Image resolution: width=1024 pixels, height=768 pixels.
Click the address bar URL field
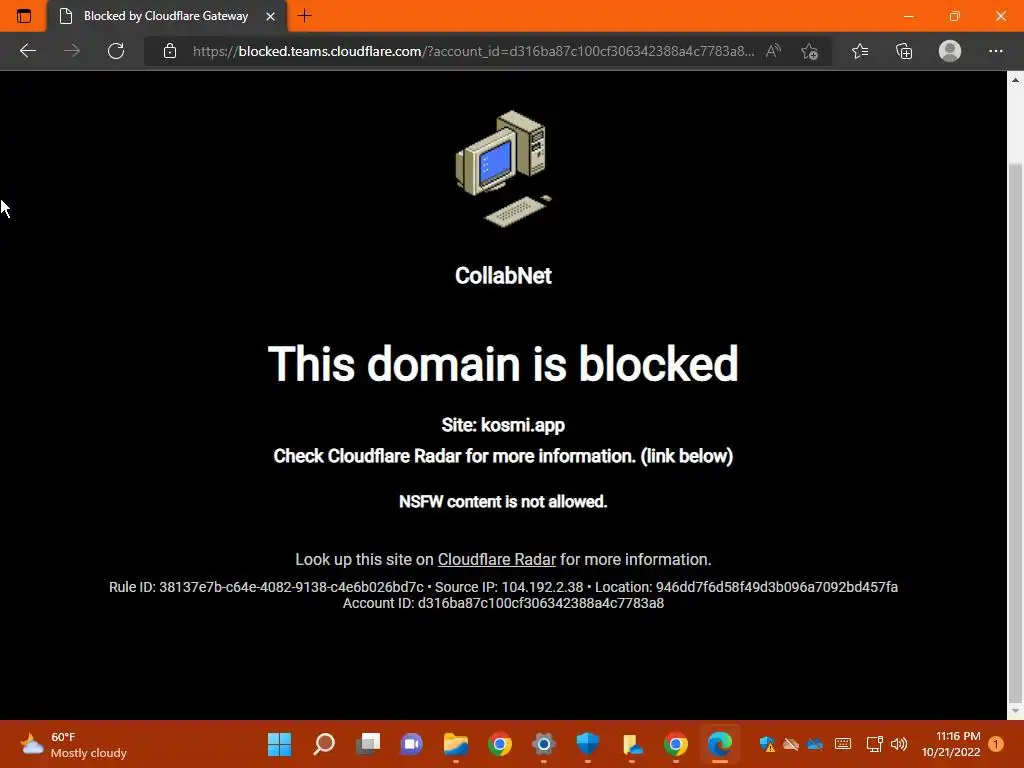[473, 51]
